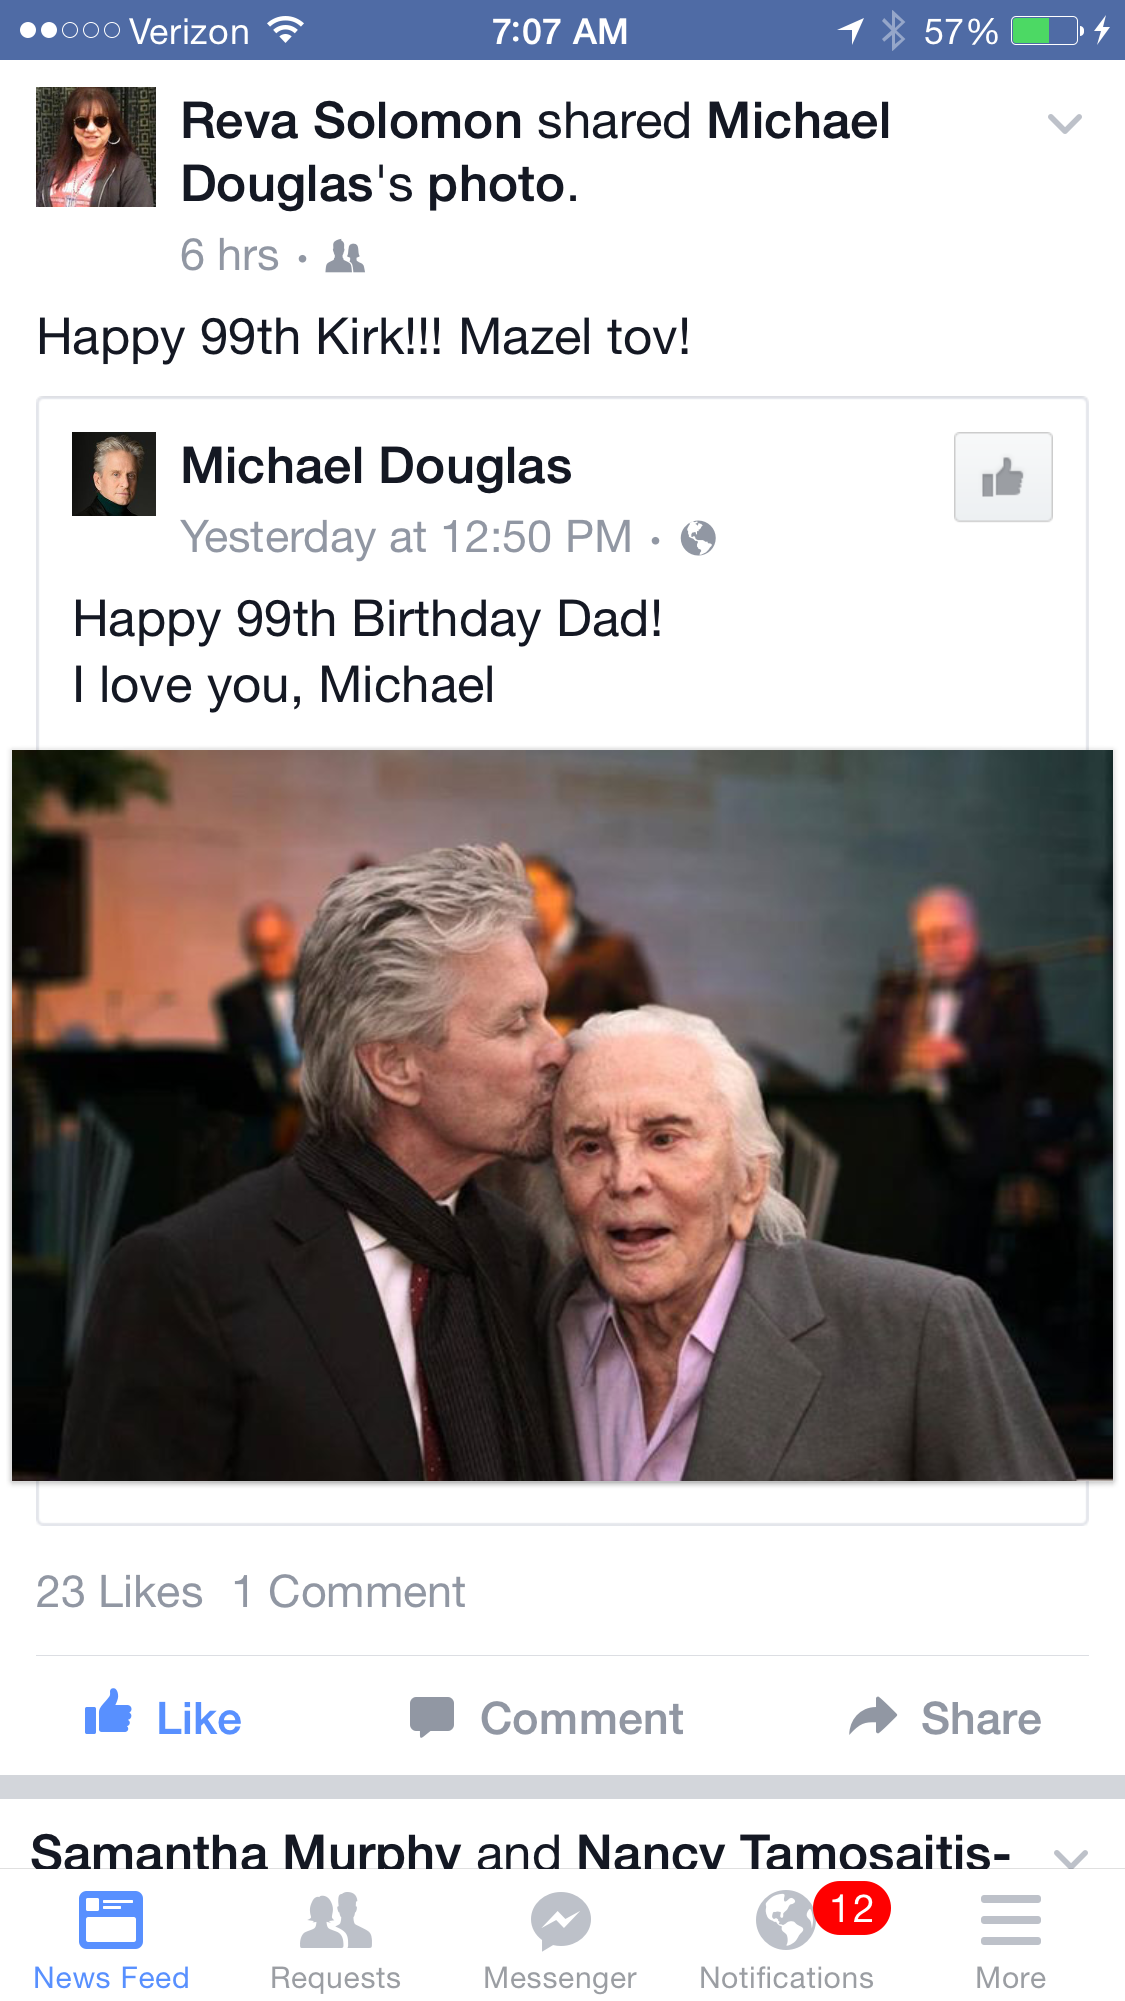Open the shared photo of two men
1125x2001 pixels.
click(x=562, y=1114)
